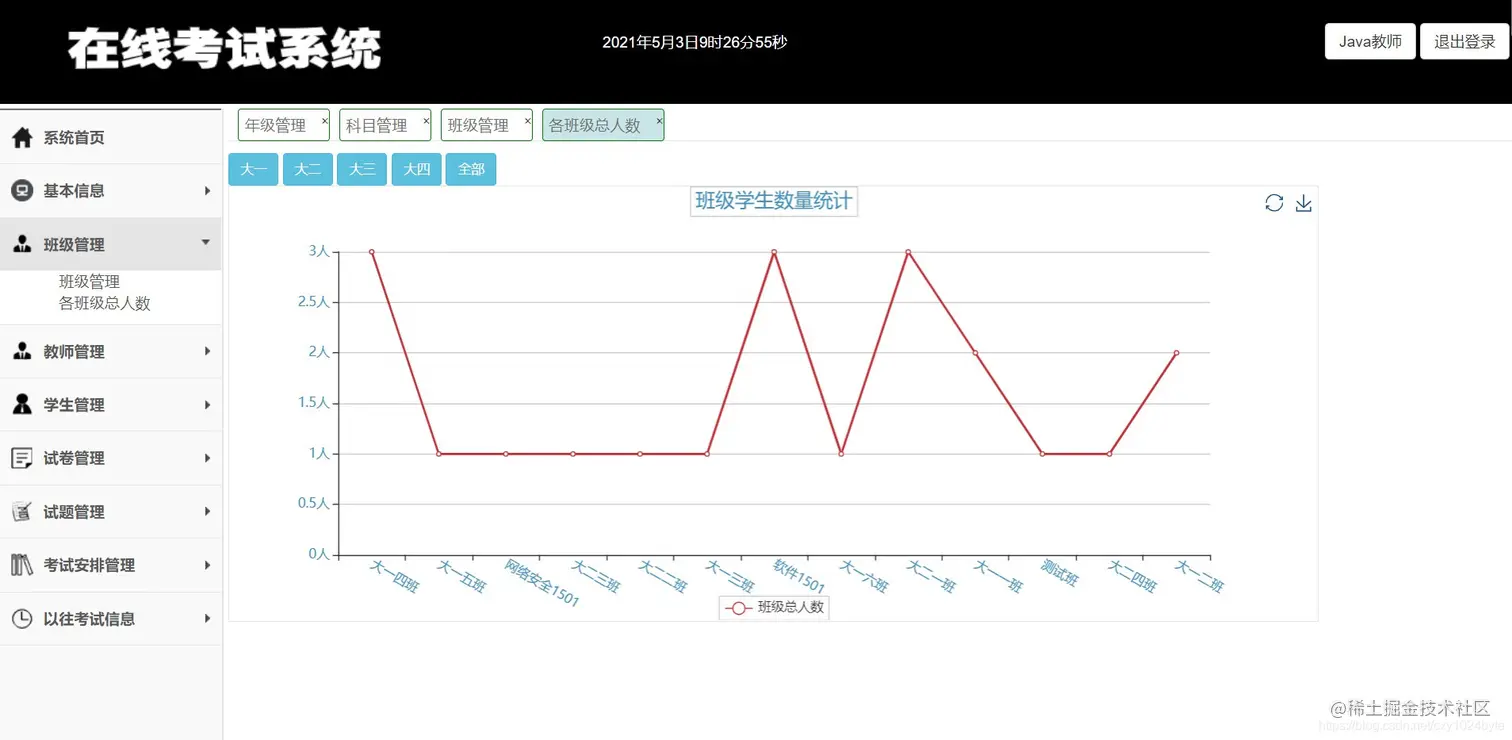Click the 大一五班 axis label
The width and height of the screenshot is (1512, 740).
pos(461,576)
